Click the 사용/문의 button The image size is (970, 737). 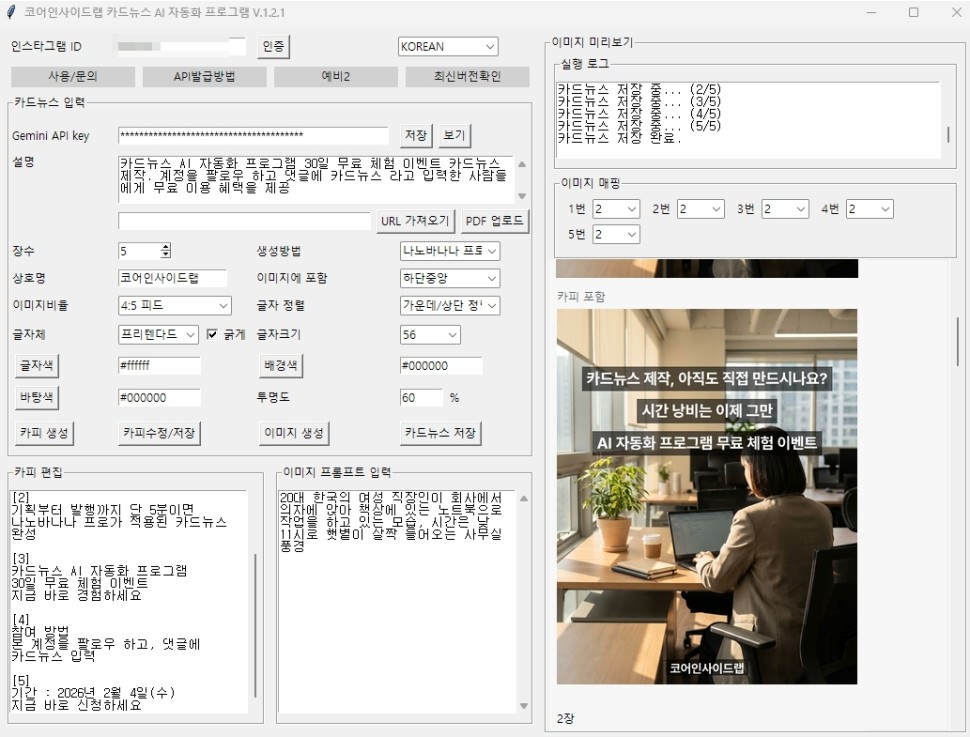[x=73, y=76]
